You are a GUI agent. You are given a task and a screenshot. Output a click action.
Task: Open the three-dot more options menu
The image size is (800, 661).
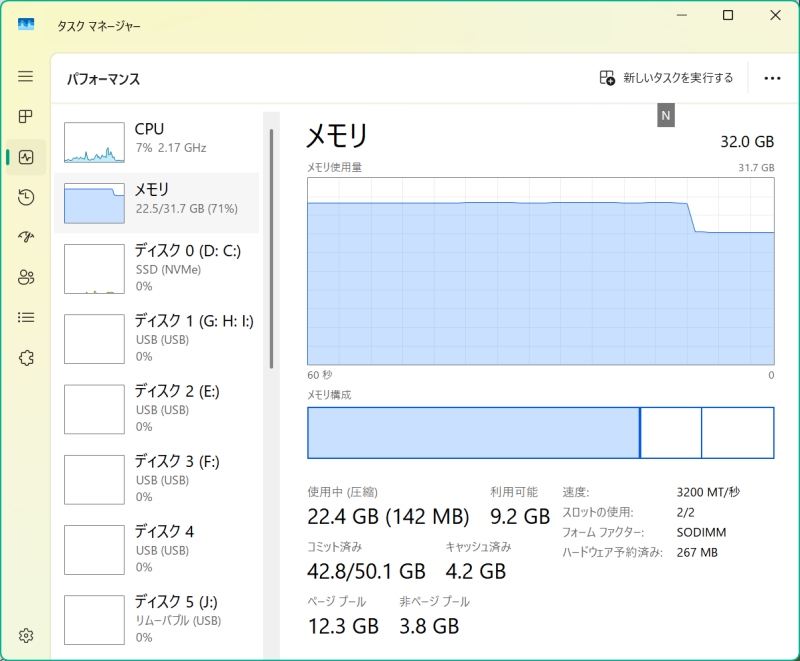pyautogui.click(x=772, y=78)
